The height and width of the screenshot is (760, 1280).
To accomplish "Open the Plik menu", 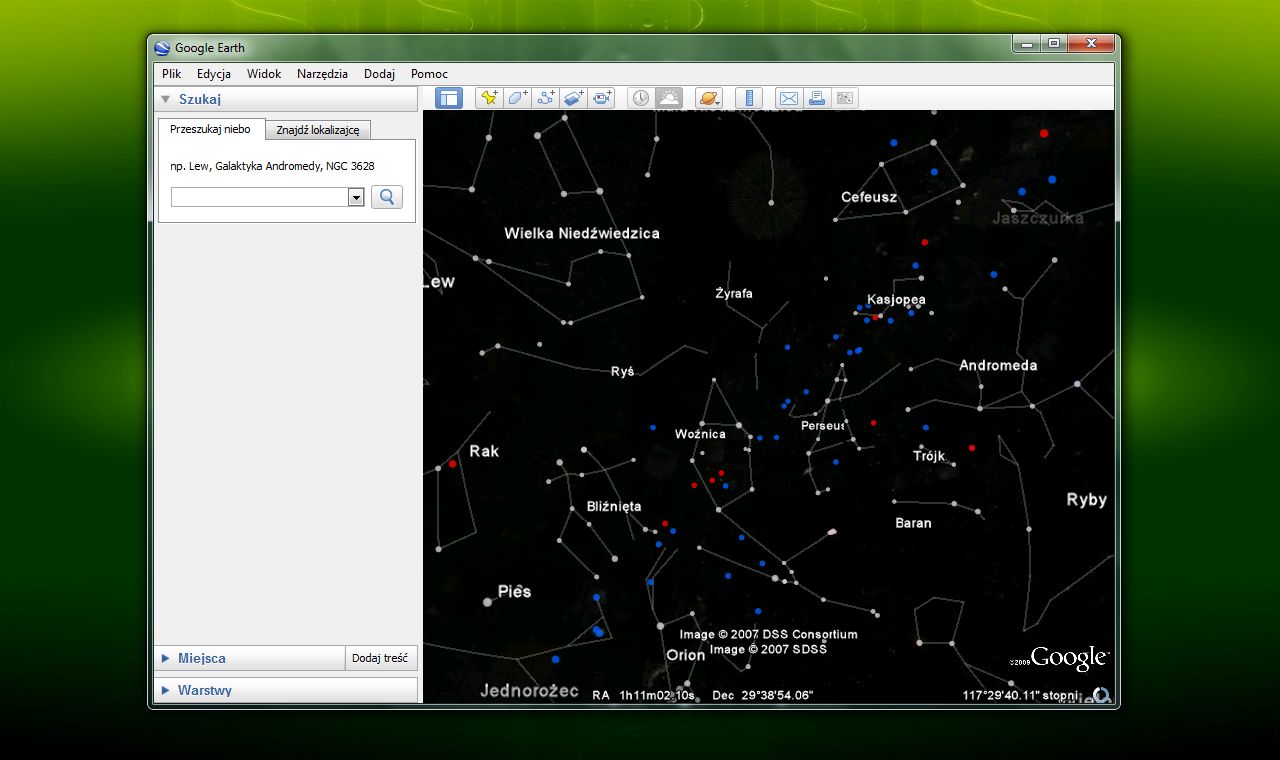I will (172, 74).
